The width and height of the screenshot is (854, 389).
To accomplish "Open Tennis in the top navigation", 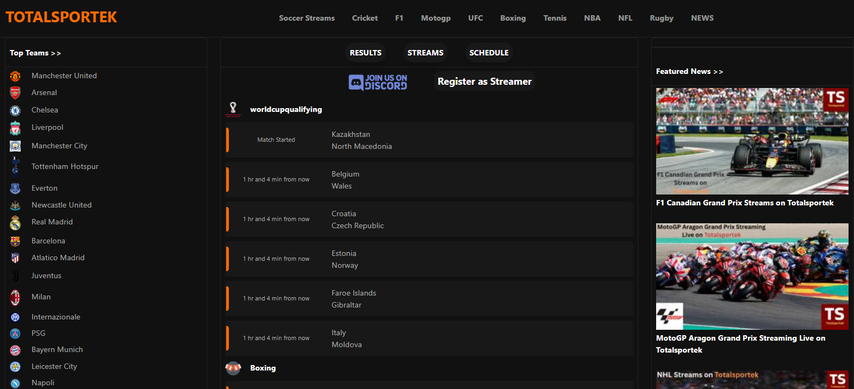I will (x=554, y=18).
